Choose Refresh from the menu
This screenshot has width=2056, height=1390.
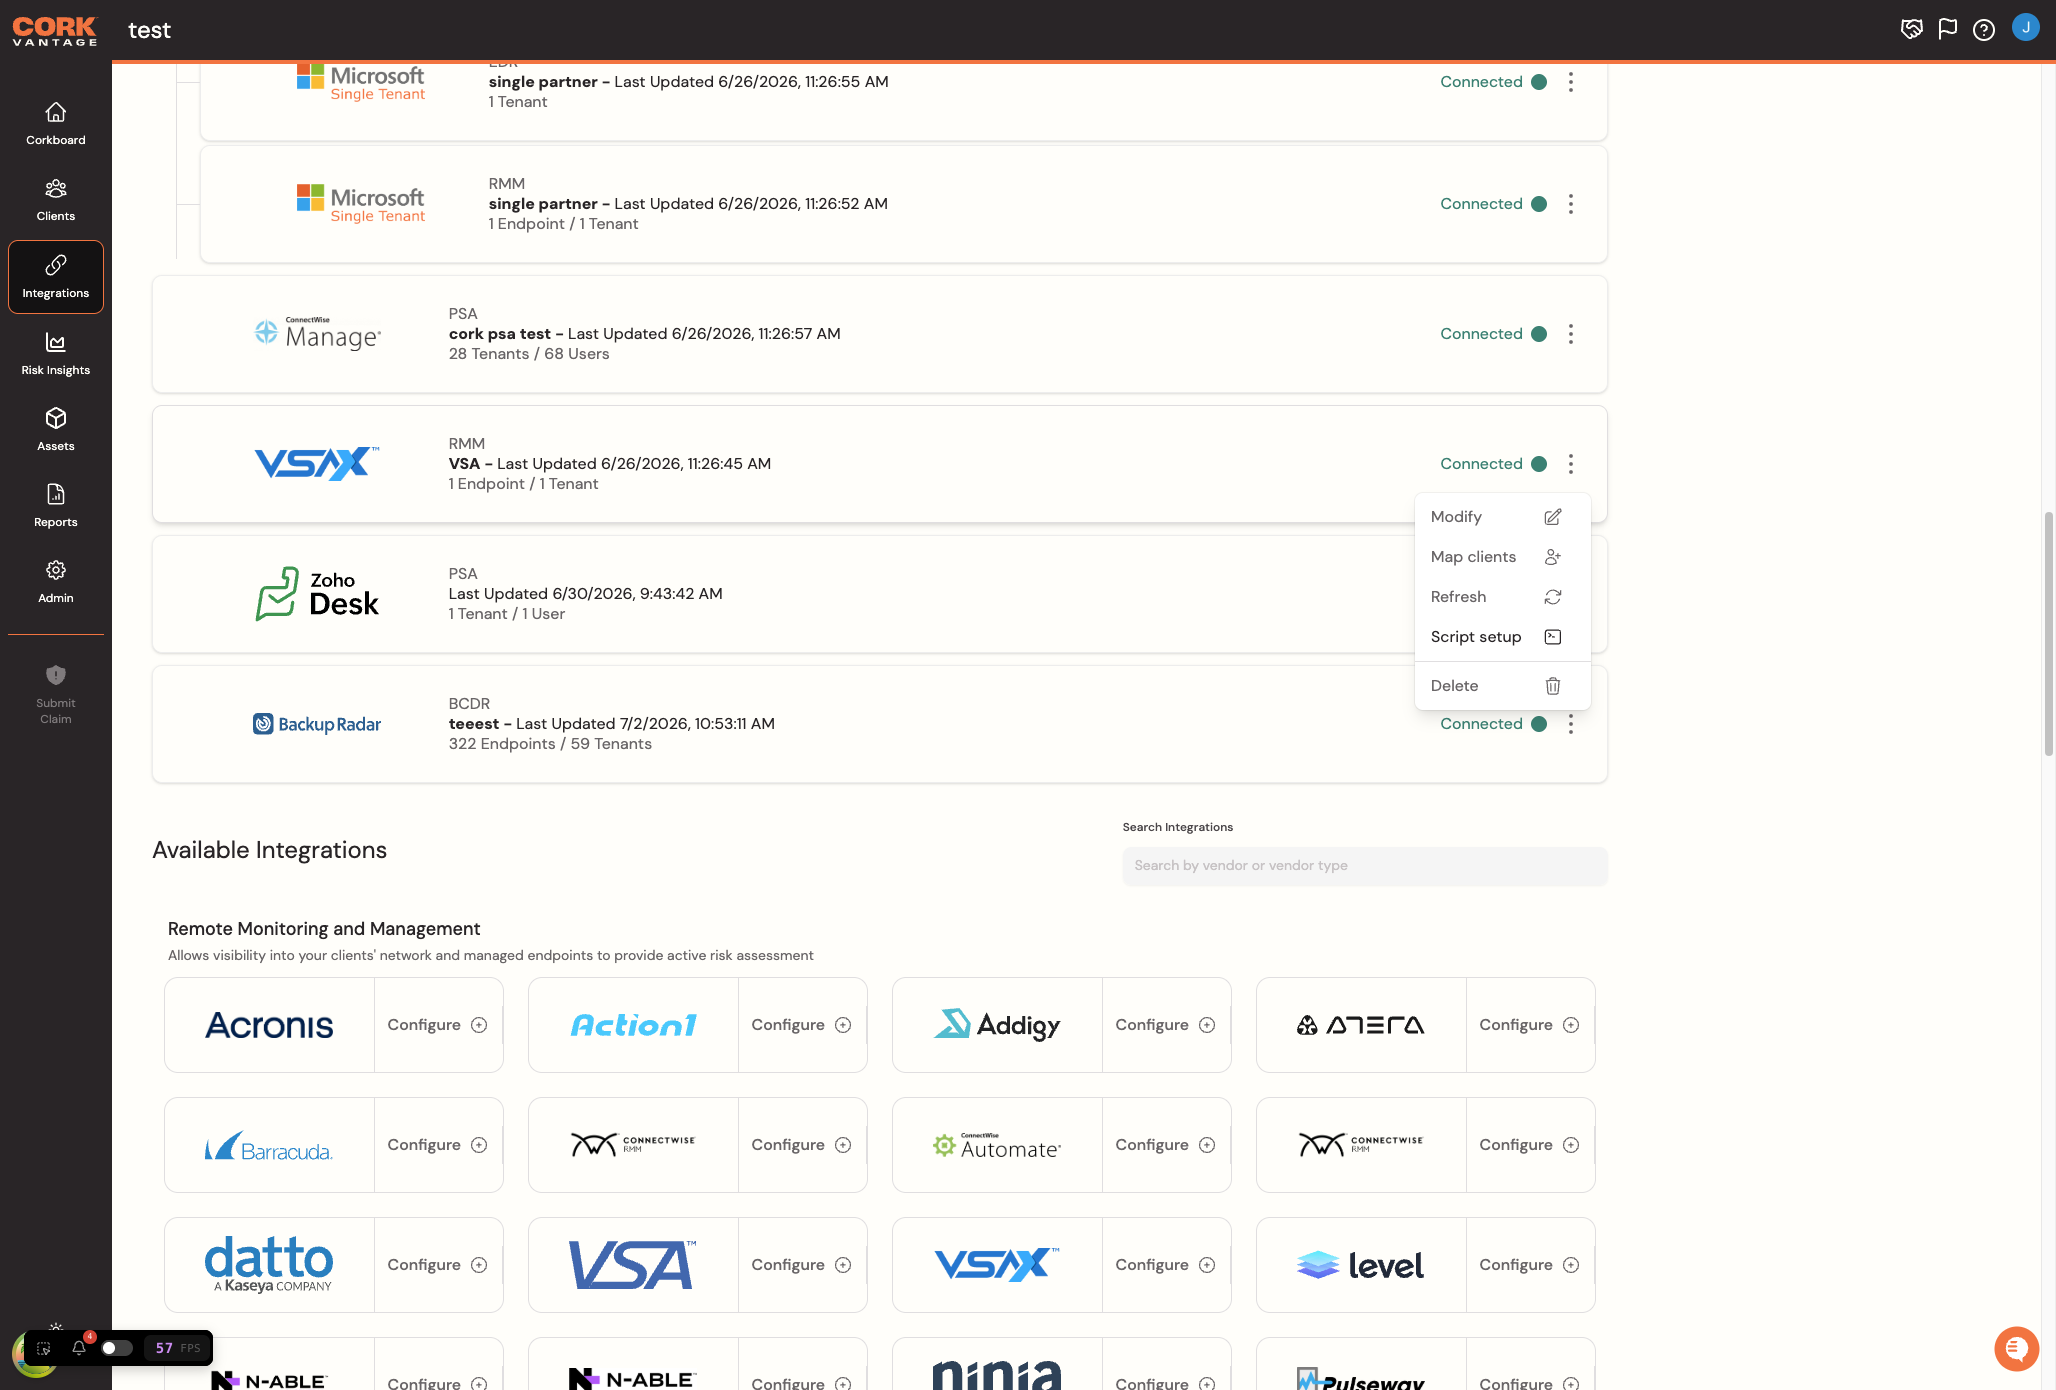pyautogui.click(x=1502, y=597)
